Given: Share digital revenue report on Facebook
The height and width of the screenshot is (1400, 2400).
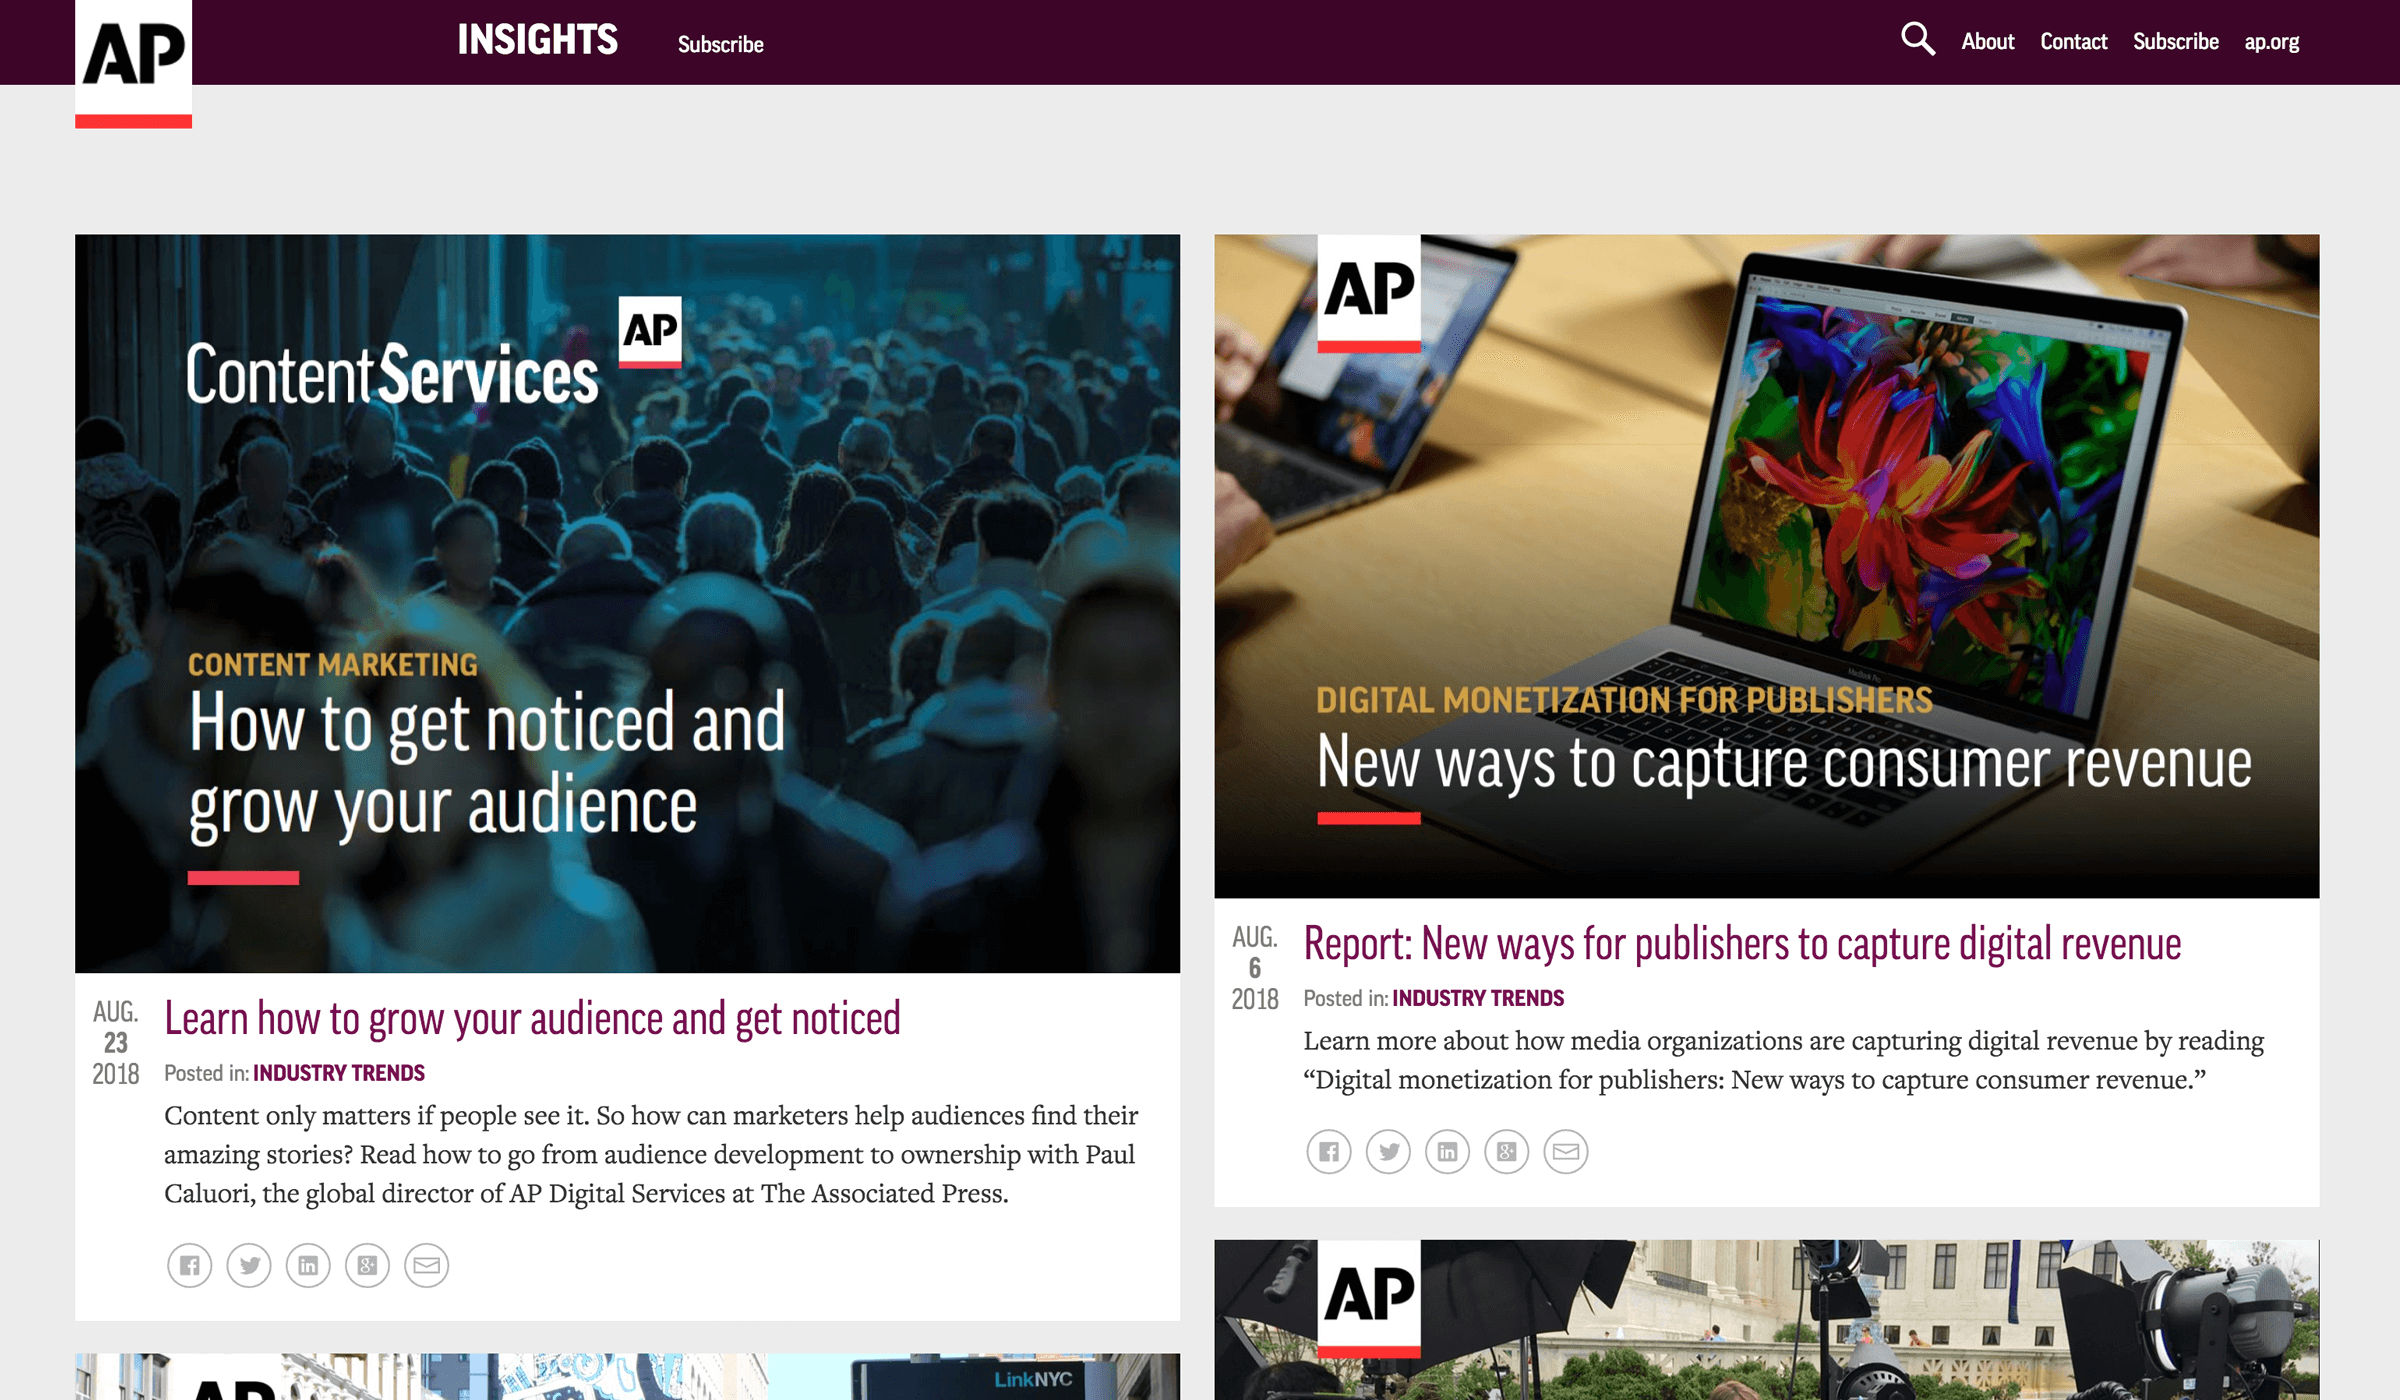Looking at the screenshot, I should tap(1329, 1152).
